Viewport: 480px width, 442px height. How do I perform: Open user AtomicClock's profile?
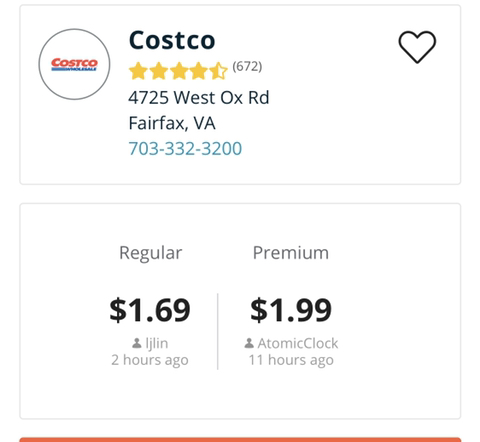pos(298,343)
